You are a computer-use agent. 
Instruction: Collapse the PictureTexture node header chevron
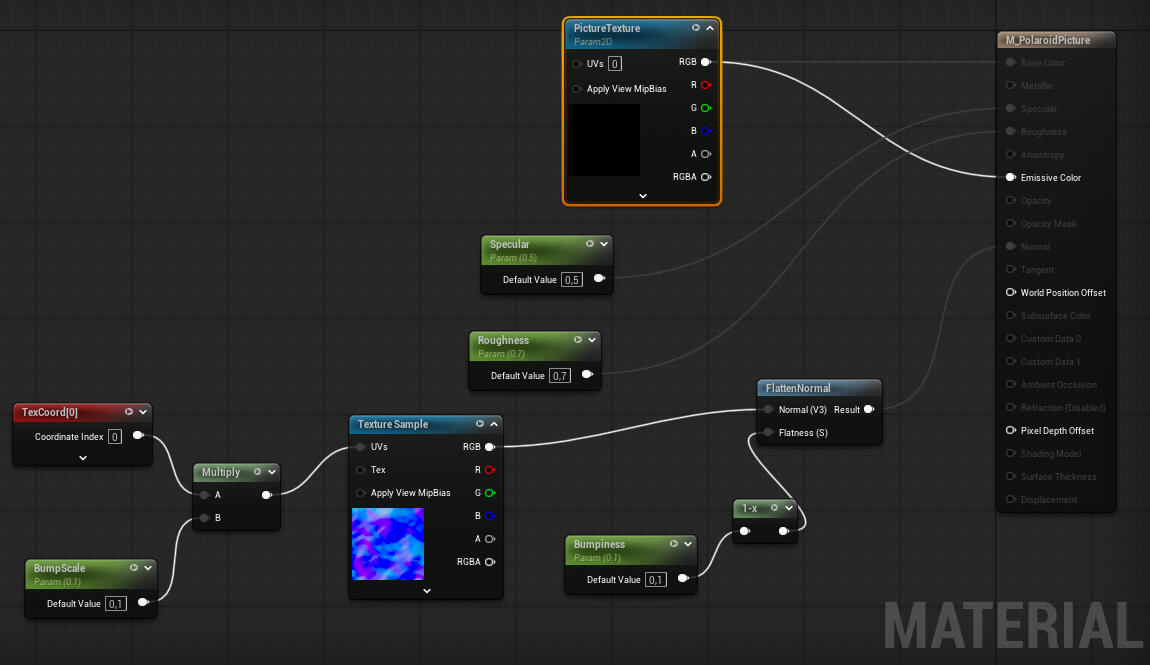click(710, 28)
